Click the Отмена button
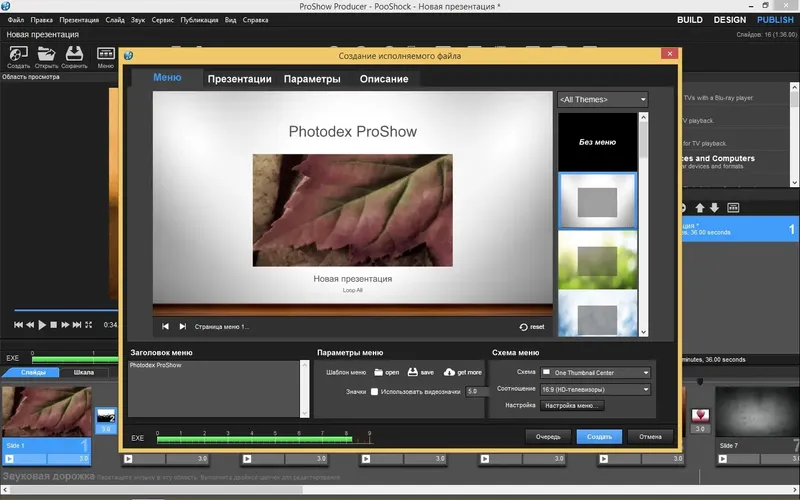The height and width of the screenshot is (500, 800). [x=650, y=437]
